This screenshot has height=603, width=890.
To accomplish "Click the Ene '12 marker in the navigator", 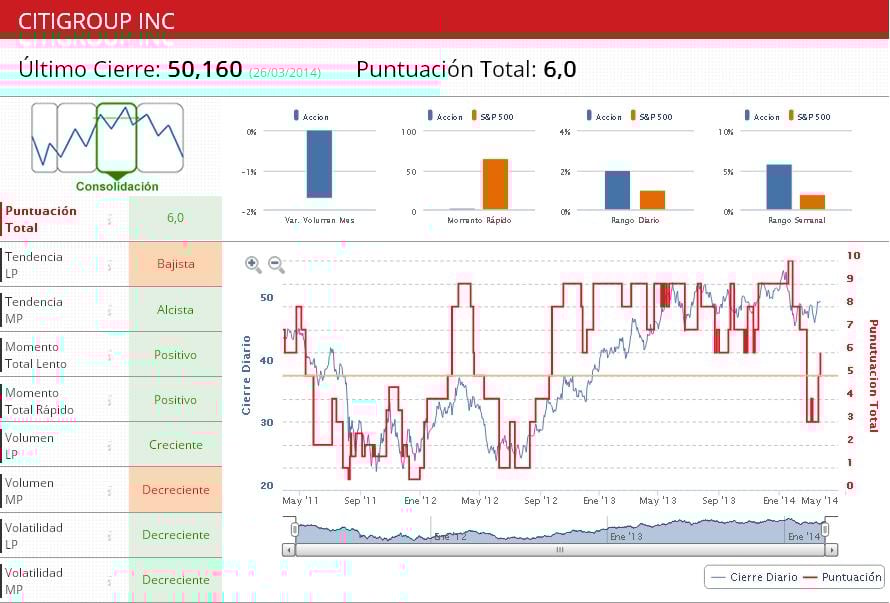I will tap(451, 537).
